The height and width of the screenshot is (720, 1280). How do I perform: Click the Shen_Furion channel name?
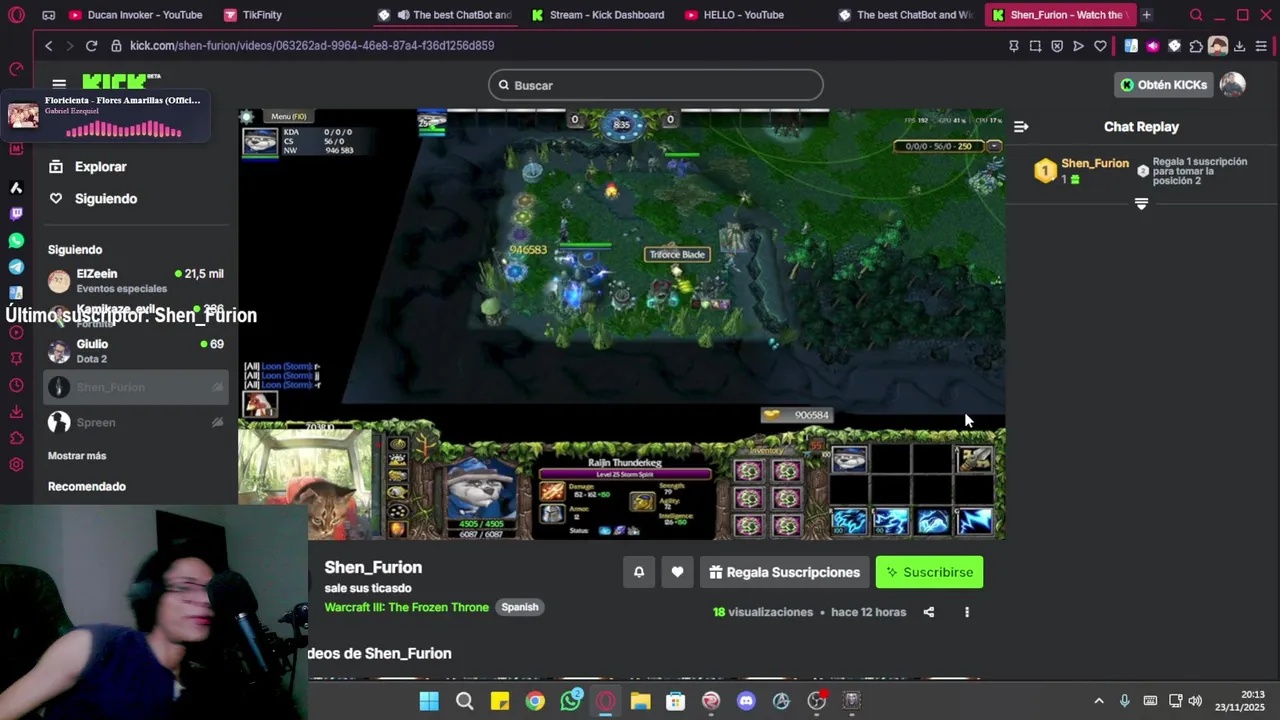pos(373,567)
